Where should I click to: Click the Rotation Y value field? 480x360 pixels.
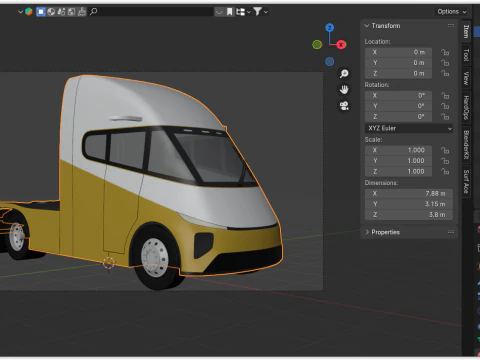[398, 106]
